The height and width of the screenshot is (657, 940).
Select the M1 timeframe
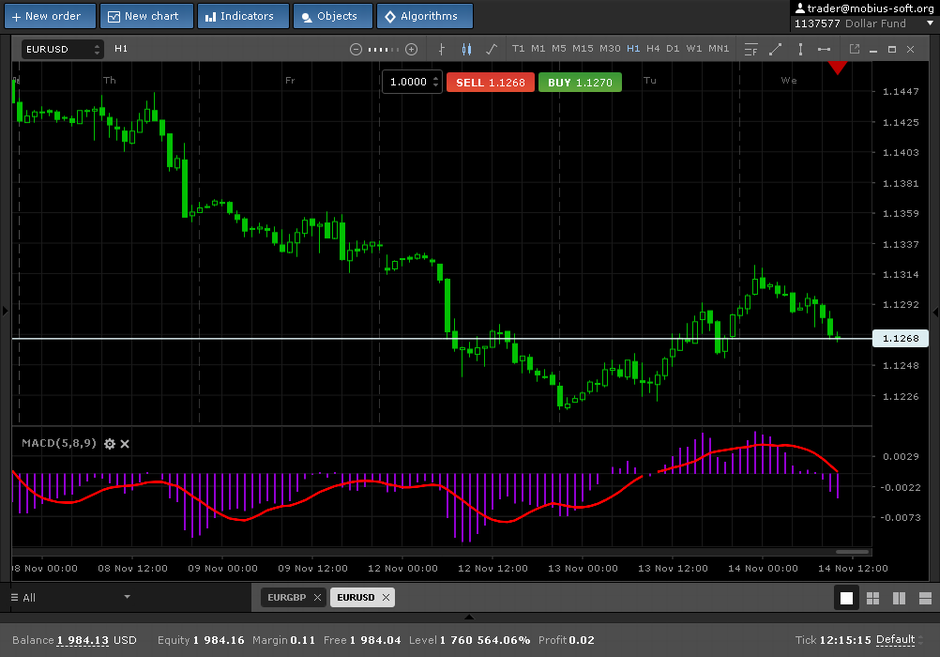point(538,49)
